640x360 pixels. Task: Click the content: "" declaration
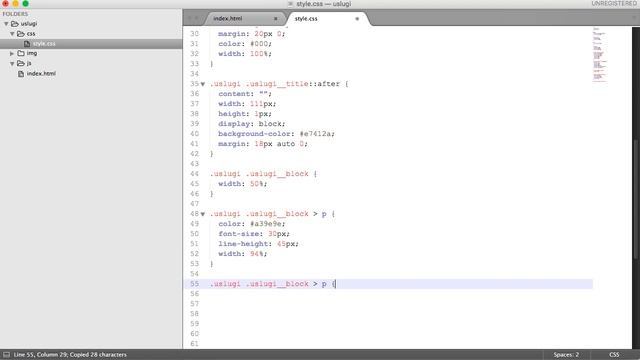click(245, 94)
